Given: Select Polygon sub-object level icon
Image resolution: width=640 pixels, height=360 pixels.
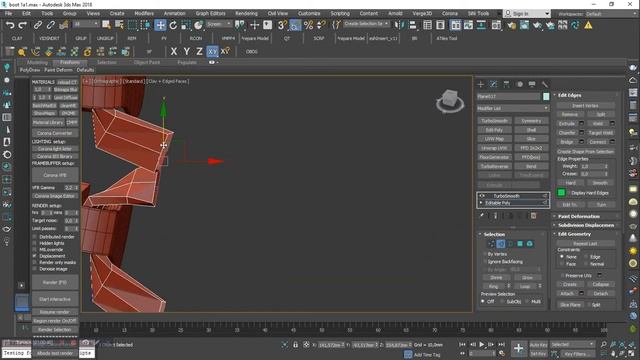Looking at the screenshot, I should pyautogui.click(x=520, y=244).
